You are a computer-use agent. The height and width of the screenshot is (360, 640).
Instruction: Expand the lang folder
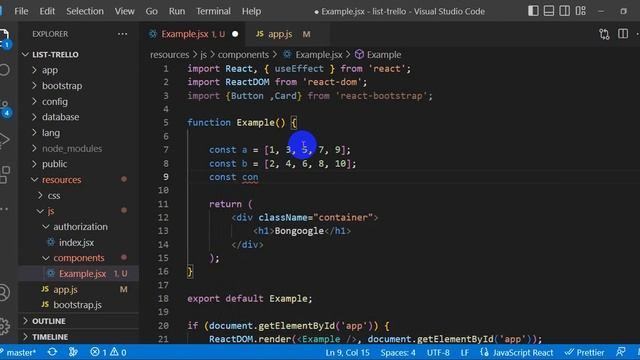click(51, 133)
